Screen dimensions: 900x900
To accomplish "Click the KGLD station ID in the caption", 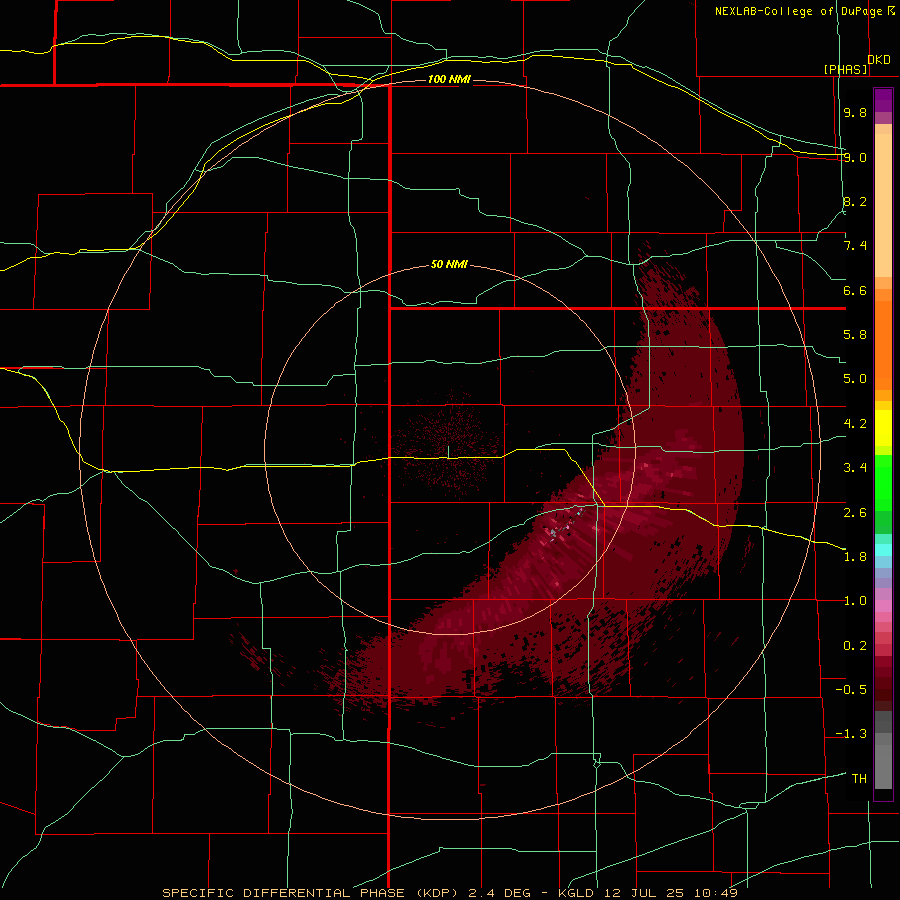I will click(x=576, y=893).
